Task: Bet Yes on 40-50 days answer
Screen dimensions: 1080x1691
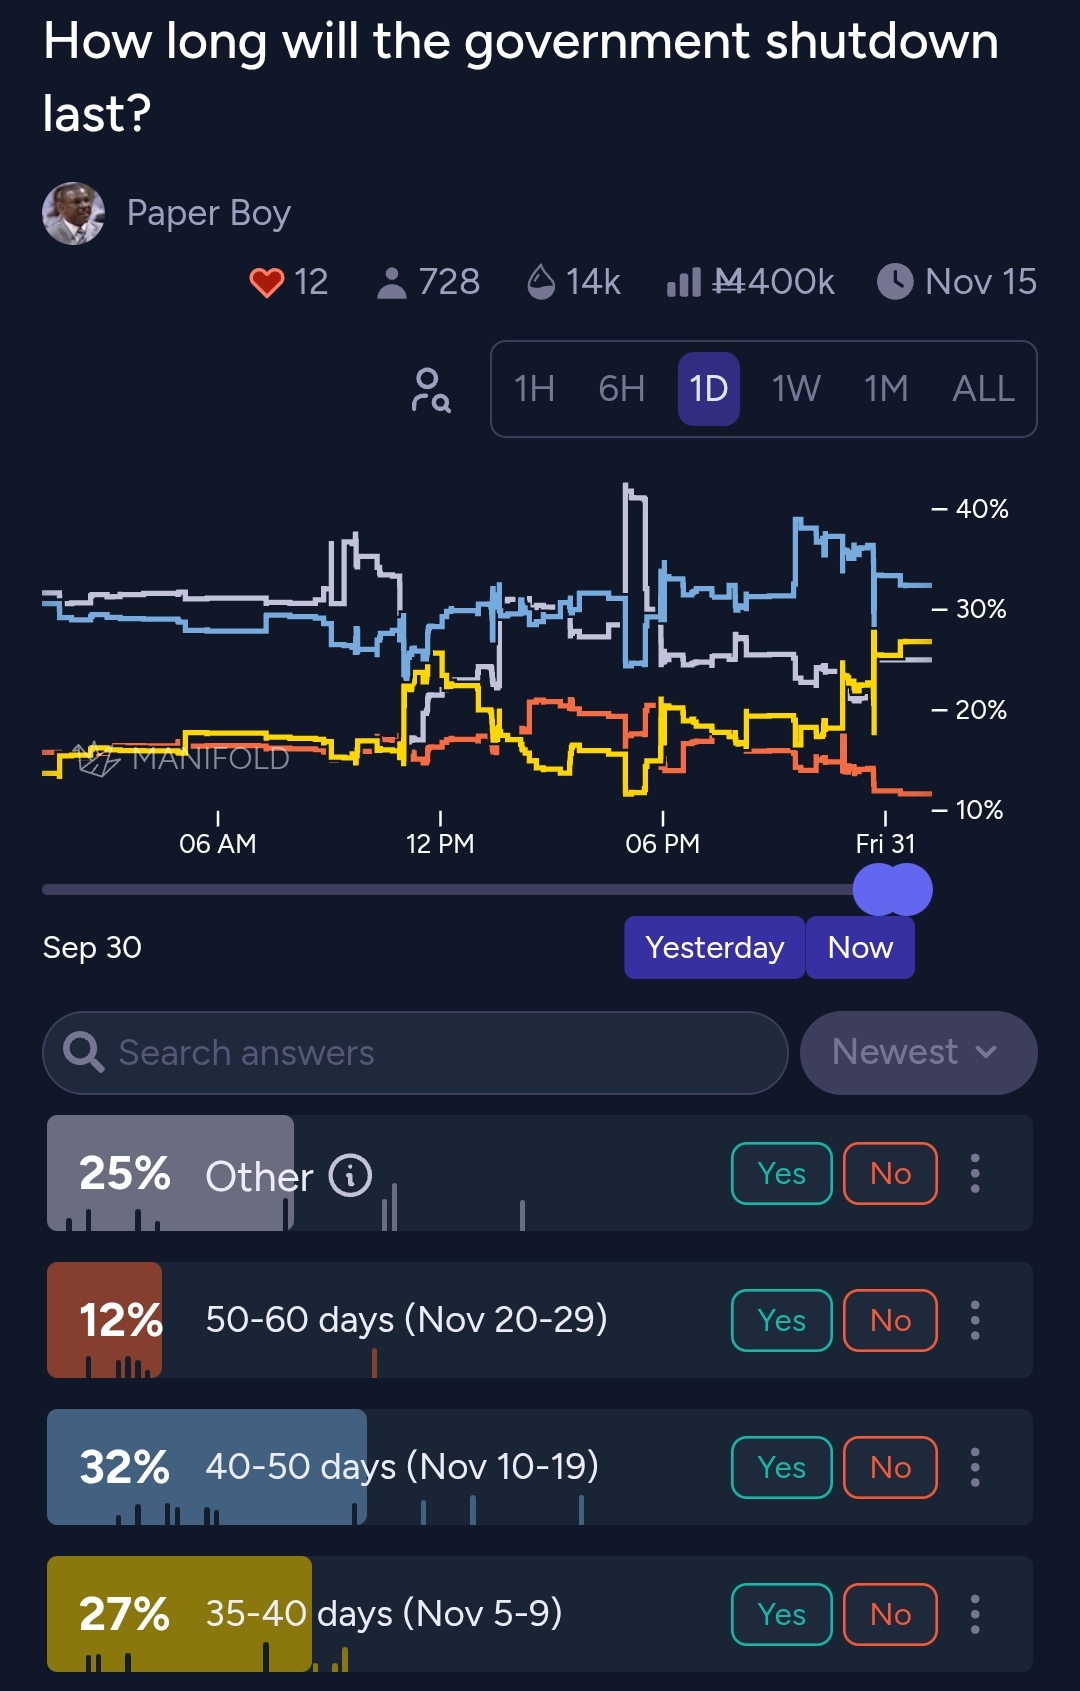Action: (781, 1467)
